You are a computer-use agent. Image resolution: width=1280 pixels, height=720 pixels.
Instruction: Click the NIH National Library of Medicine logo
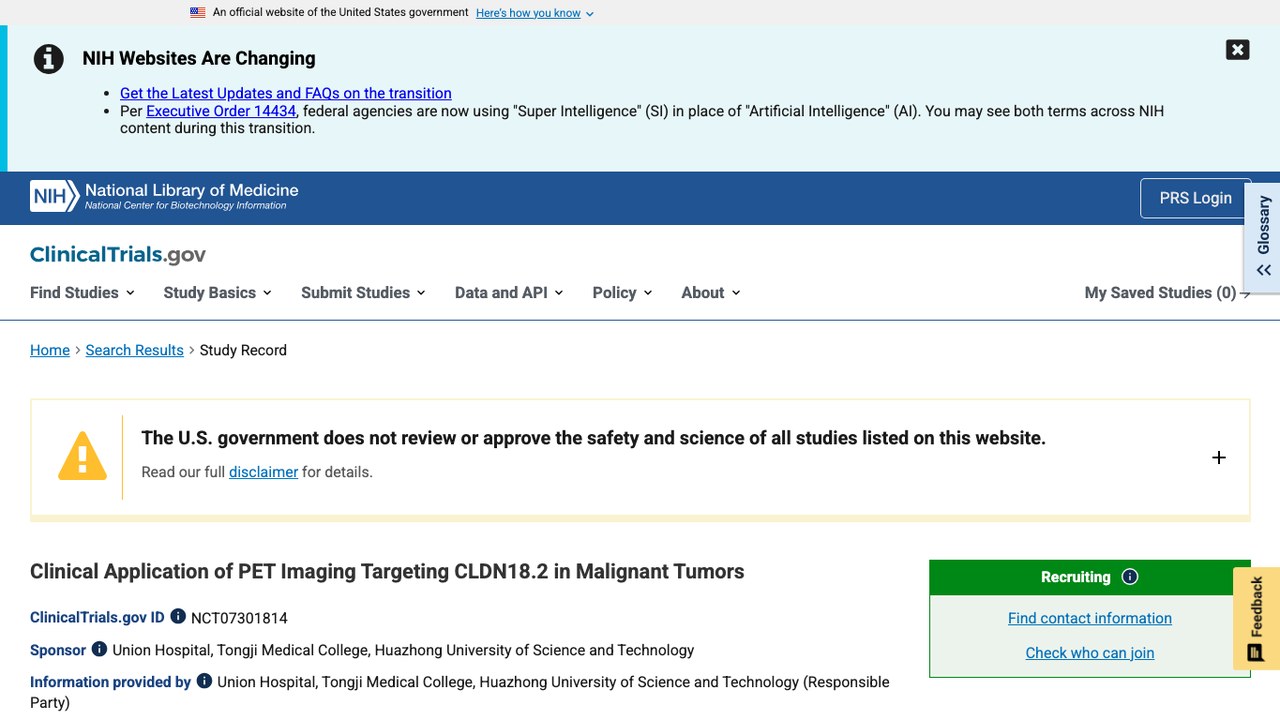click(164, 196)
